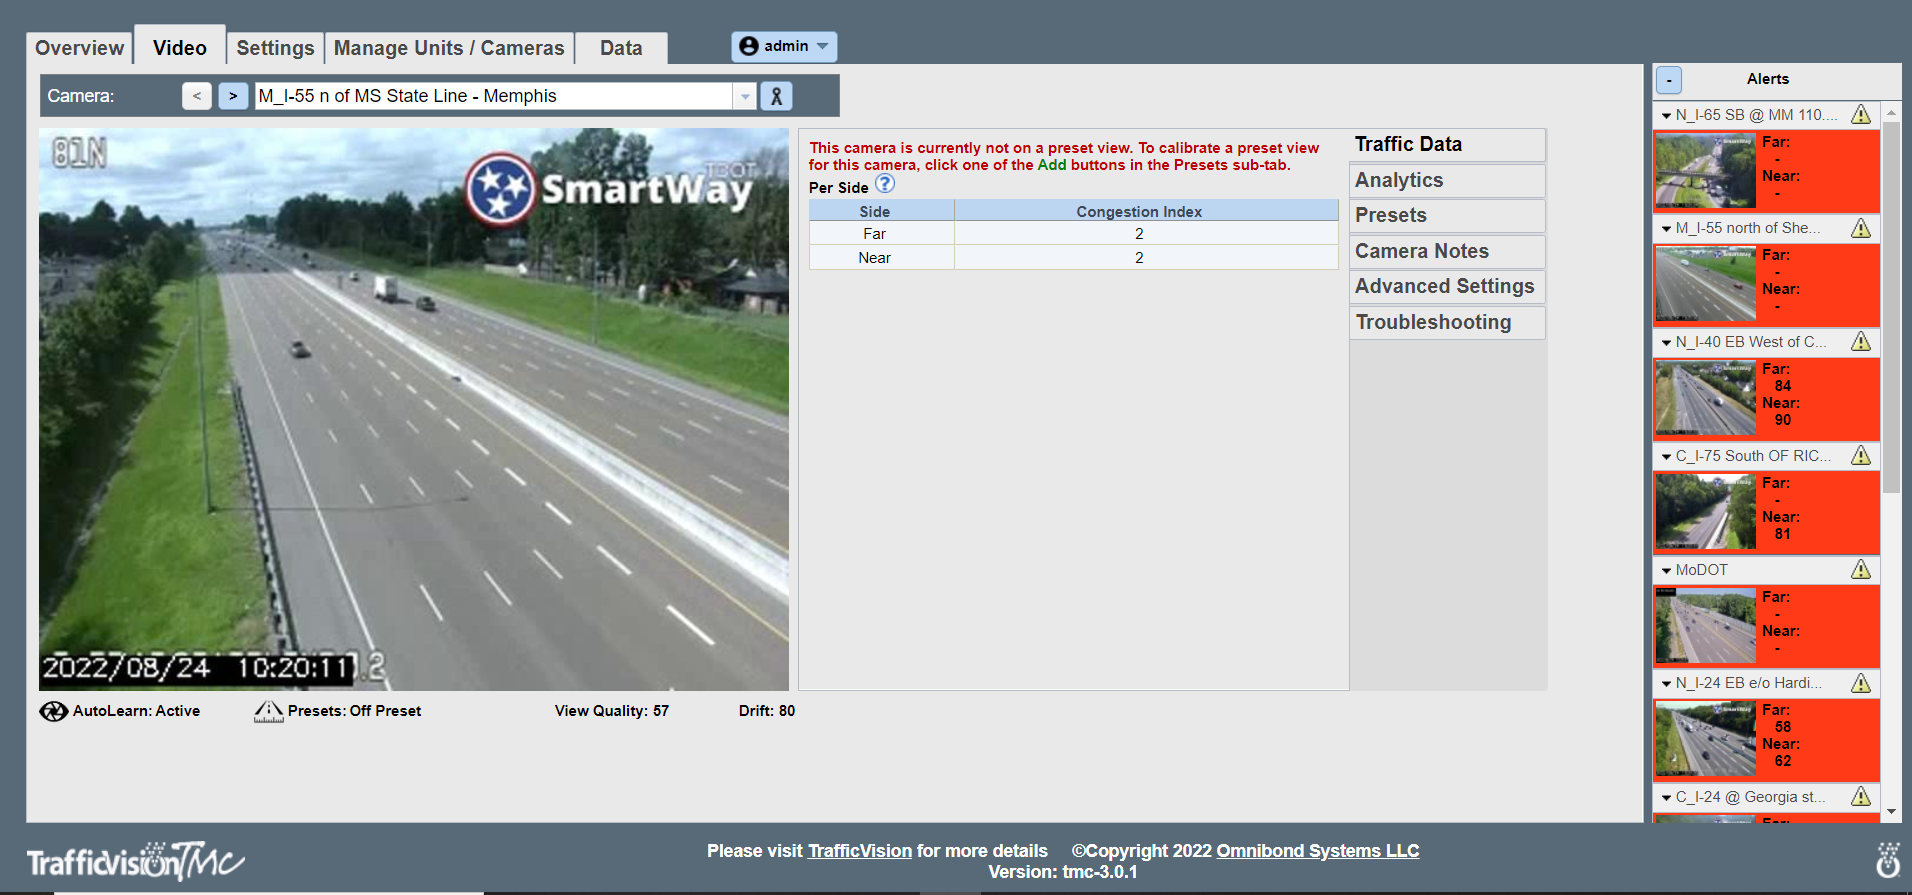Image resolution: width=1912 pixels, height=895 pixels.
Task: Open Manage Units / Cameras tab
Action: 449,48
